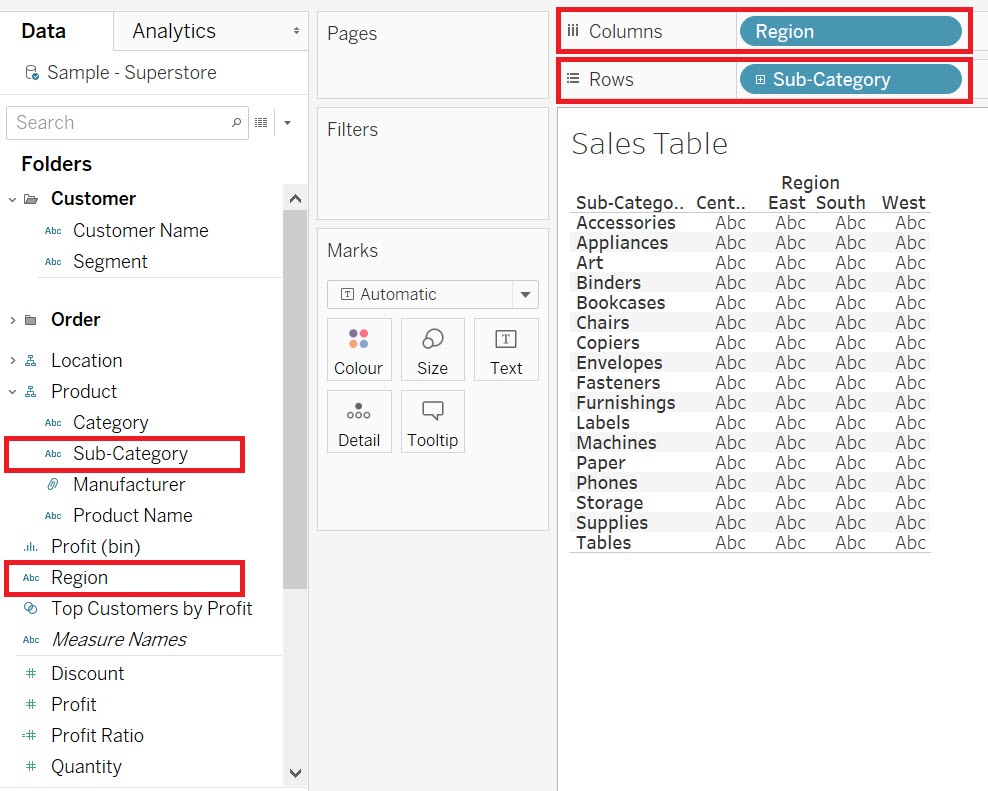Select the Top Customers by Profit set

(x=151, y=608)
